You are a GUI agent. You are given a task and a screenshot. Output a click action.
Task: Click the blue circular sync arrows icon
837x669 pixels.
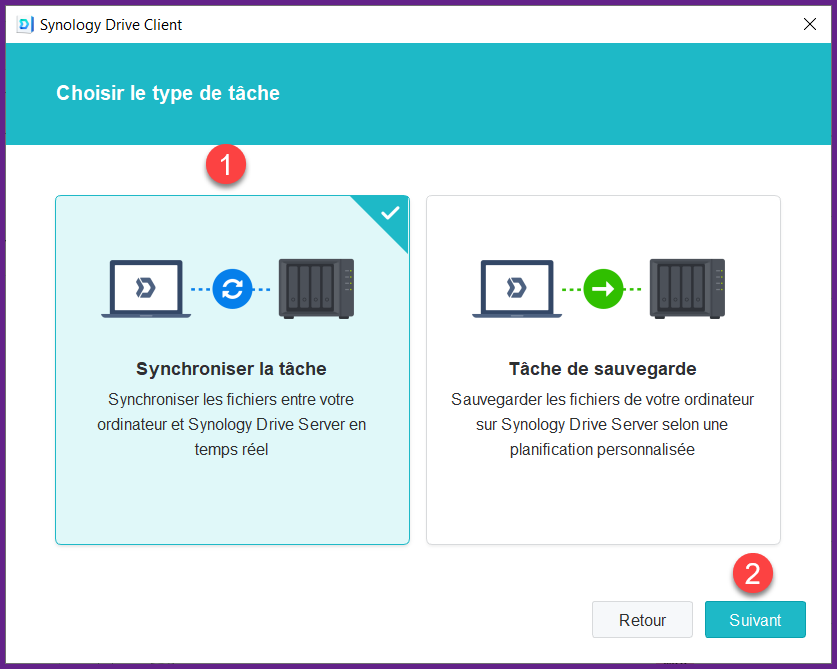(232, 289)
